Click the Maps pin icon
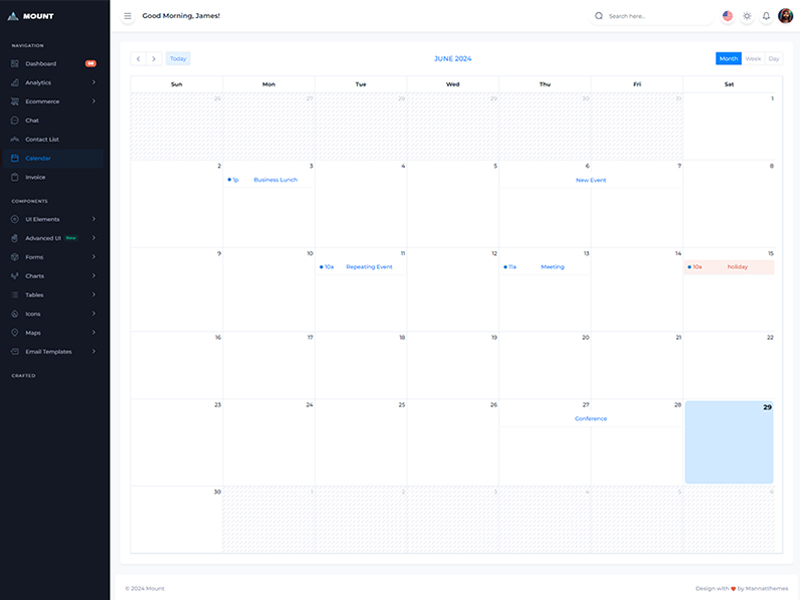Image resolution: width=800 pixels, height=600 pixels. pyautogui.click(x=15, y=333)
